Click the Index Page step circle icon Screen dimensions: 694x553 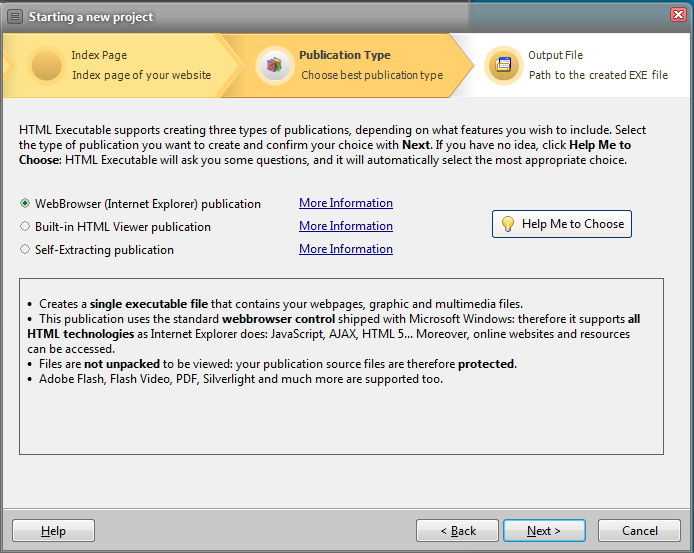click(x=46, y=66)
